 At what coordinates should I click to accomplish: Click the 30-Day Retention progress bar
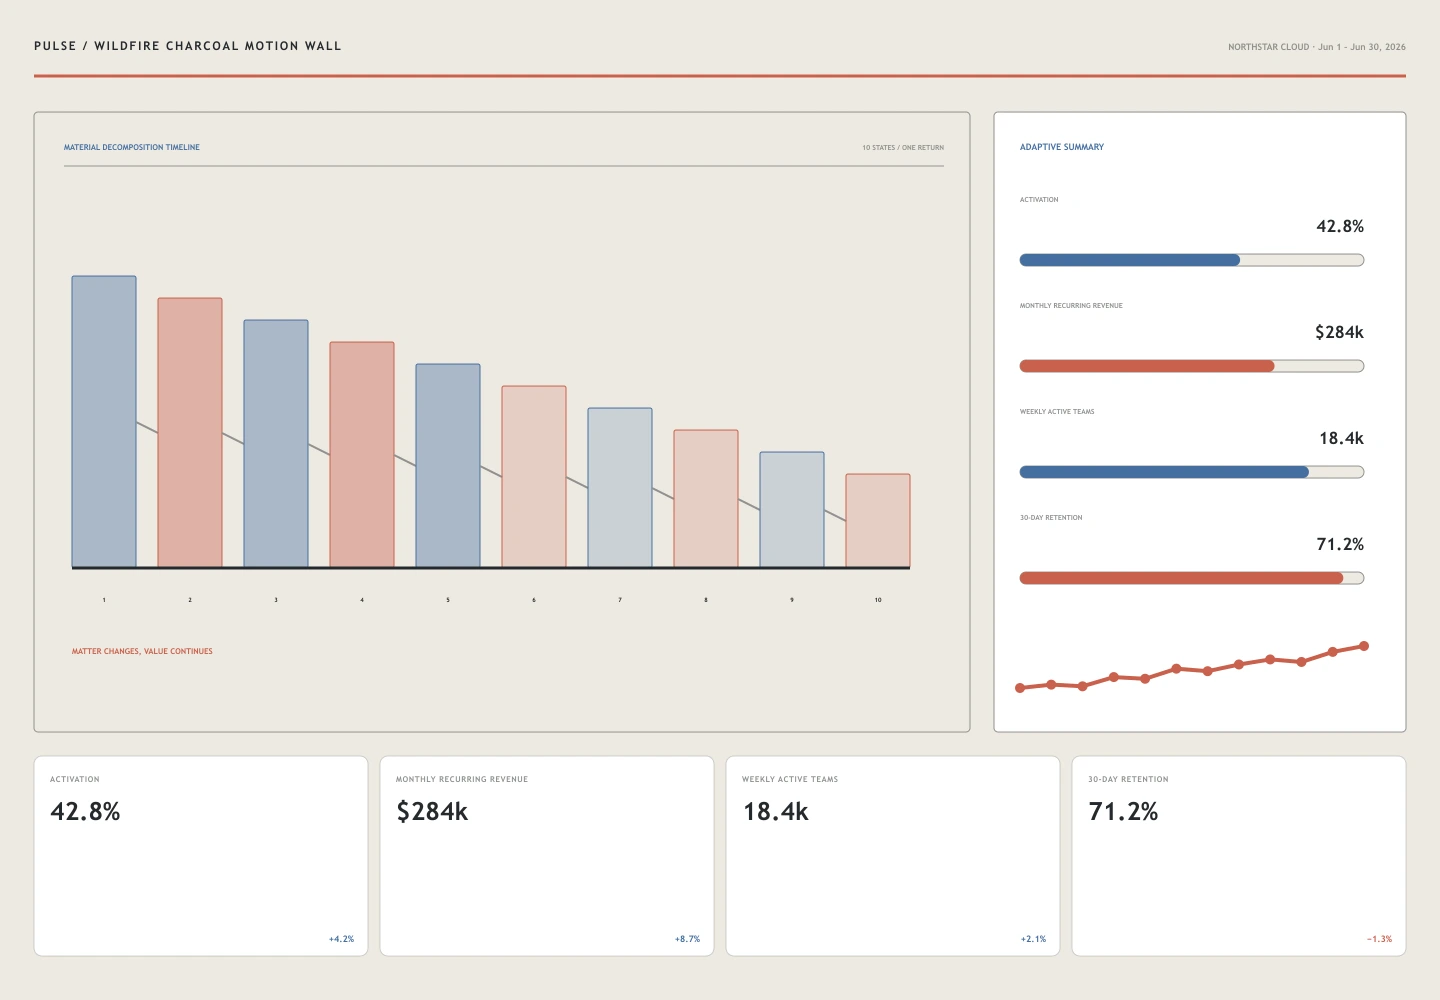point(1192,578)
